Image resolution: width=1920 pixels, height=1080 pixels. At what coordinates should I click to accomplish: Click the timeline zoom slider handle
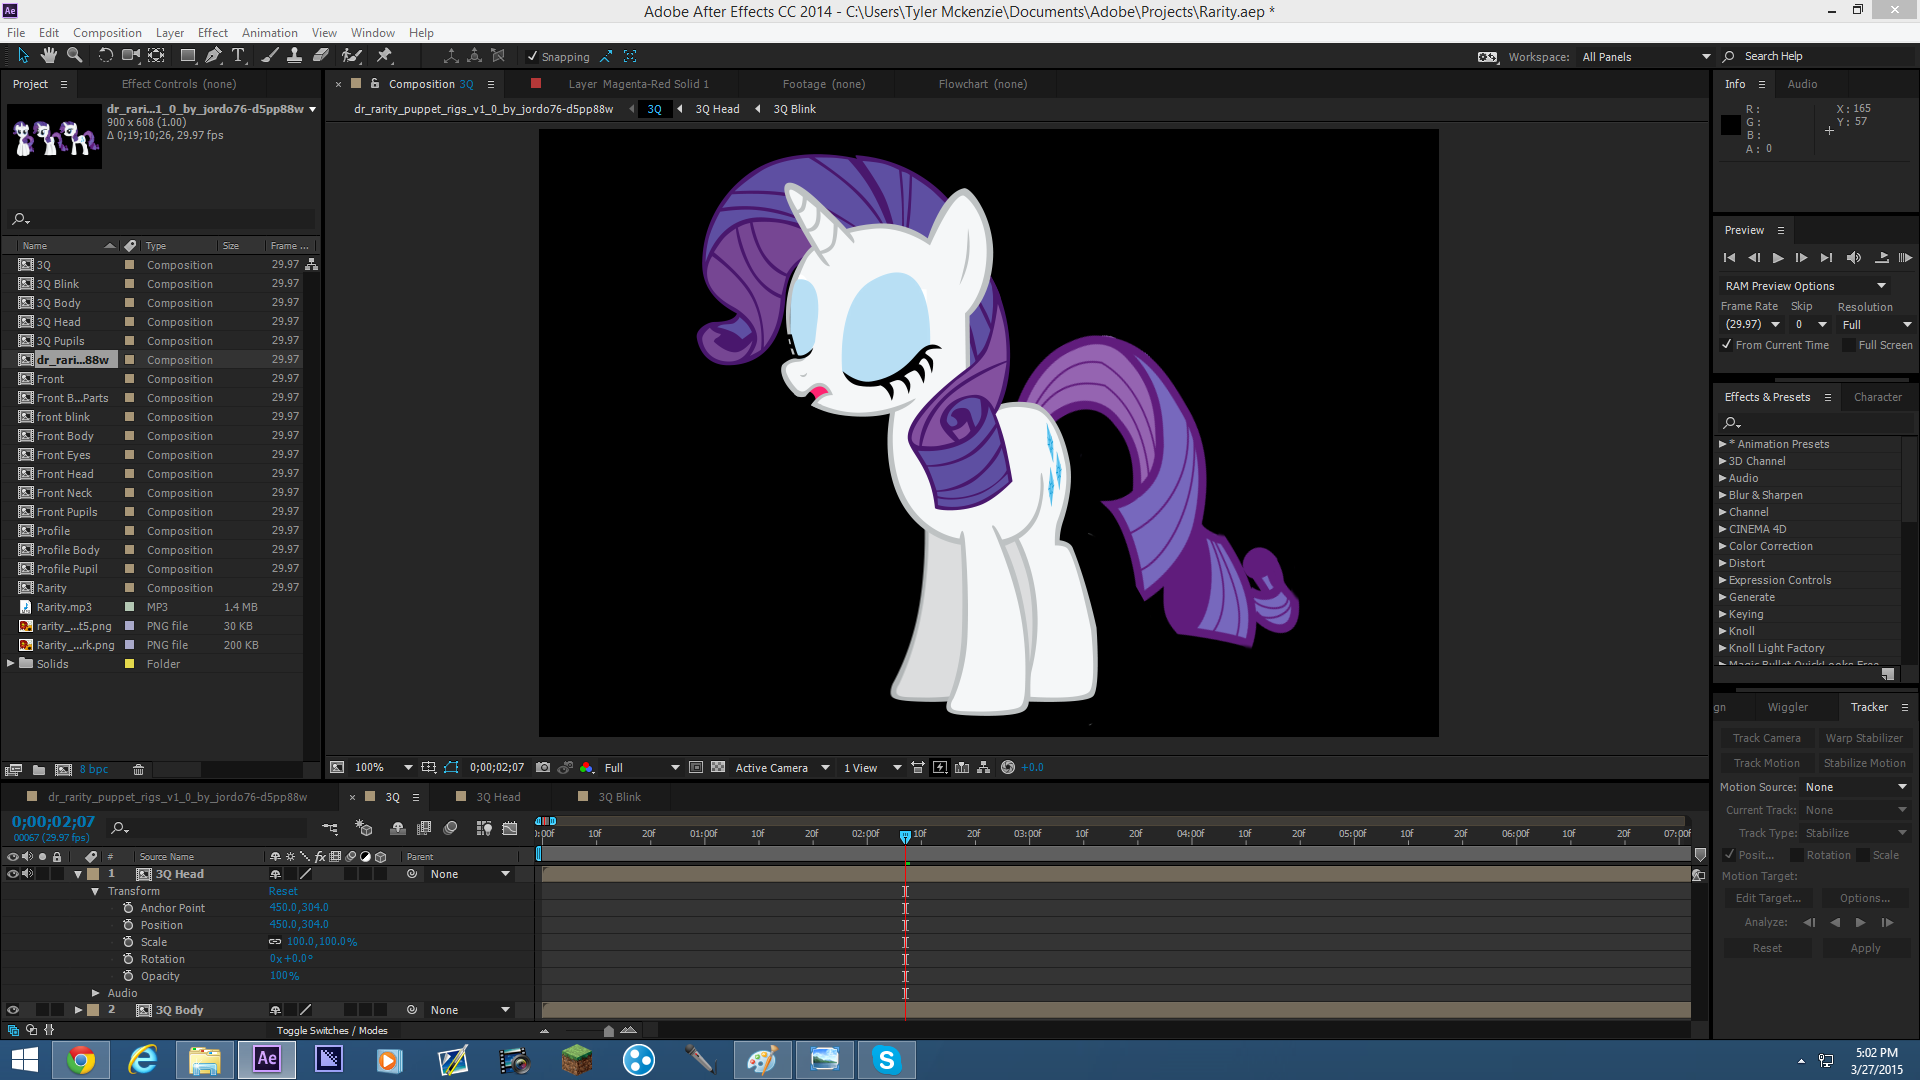tap(609, 1031)
